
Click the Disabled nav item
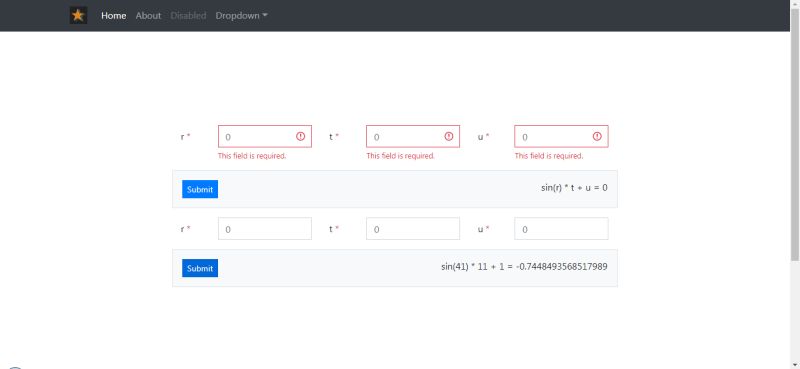point(188,16)
